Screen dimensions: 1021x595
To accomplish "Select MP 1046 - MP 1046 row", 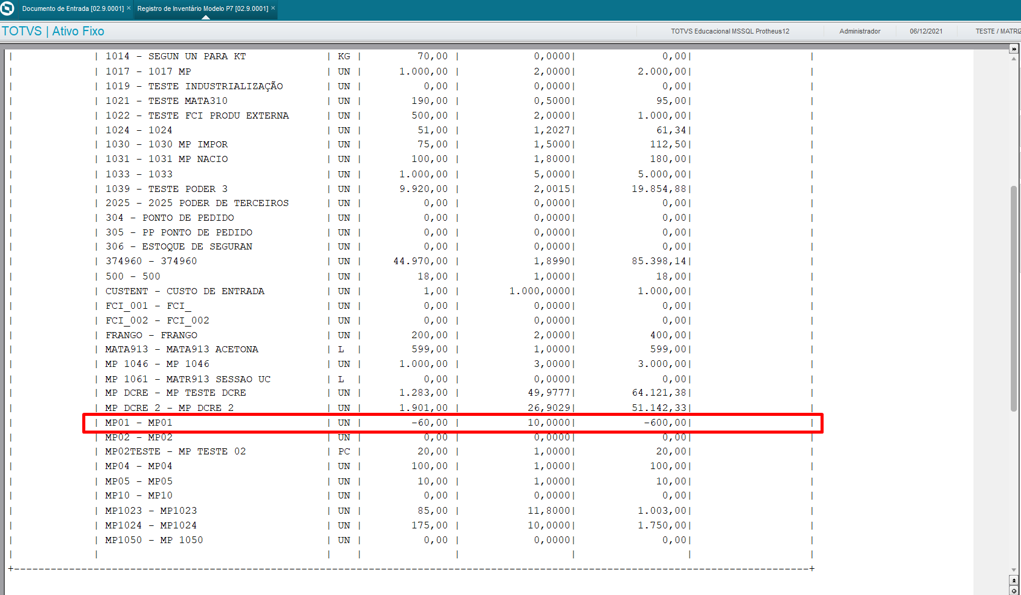I will [158, 364].
